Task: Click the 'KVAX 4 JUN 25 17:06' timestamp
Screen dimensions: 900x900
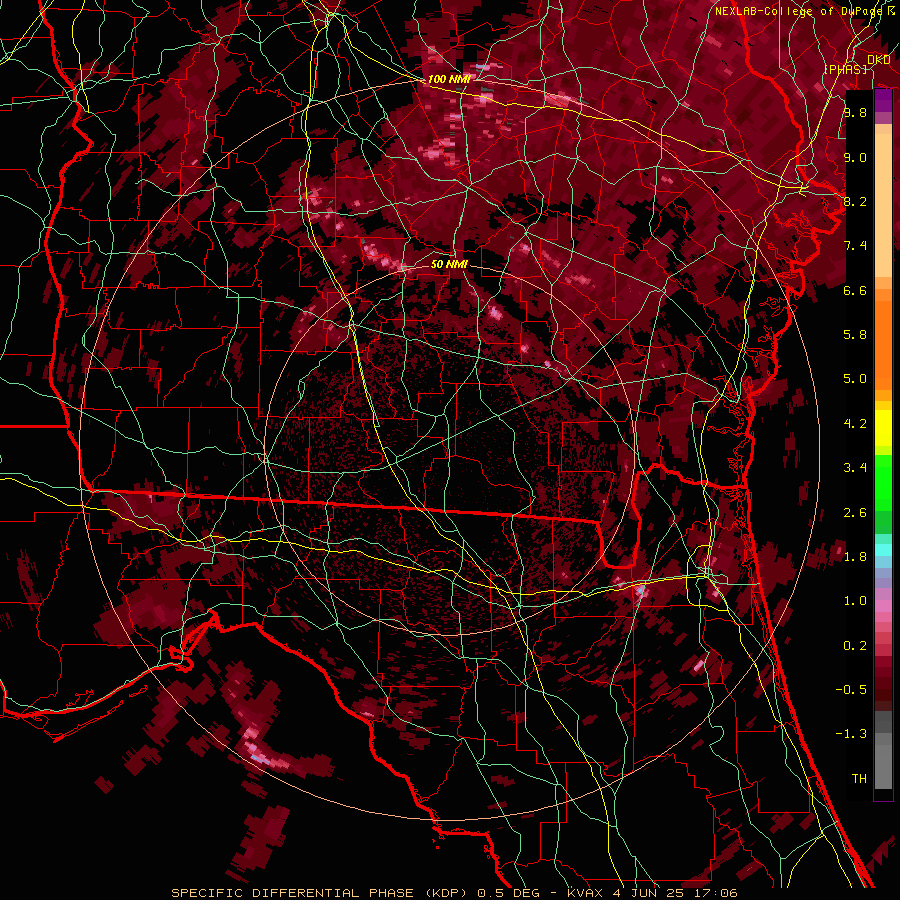Action: point(652,893)
